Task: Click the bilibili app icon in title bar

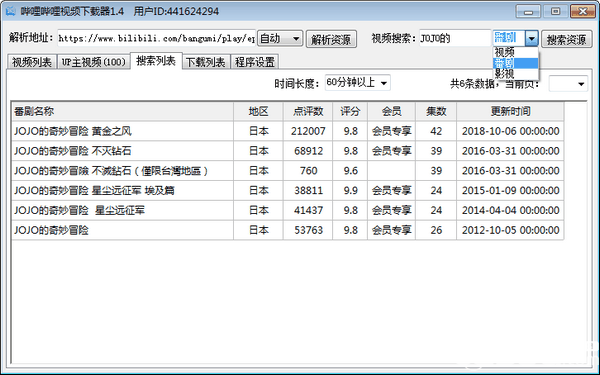Action: point(10,11)
